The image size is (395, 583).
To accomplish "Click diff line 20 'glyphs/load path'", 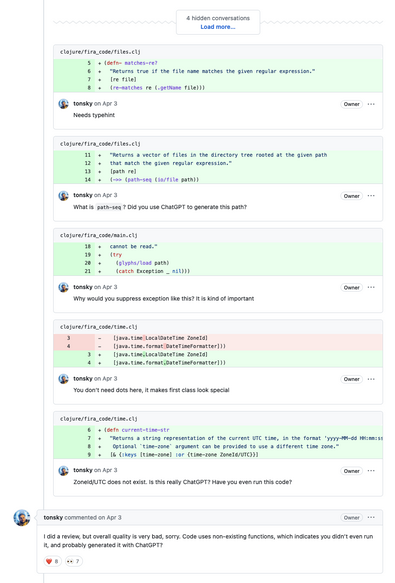I will [218, 263].
